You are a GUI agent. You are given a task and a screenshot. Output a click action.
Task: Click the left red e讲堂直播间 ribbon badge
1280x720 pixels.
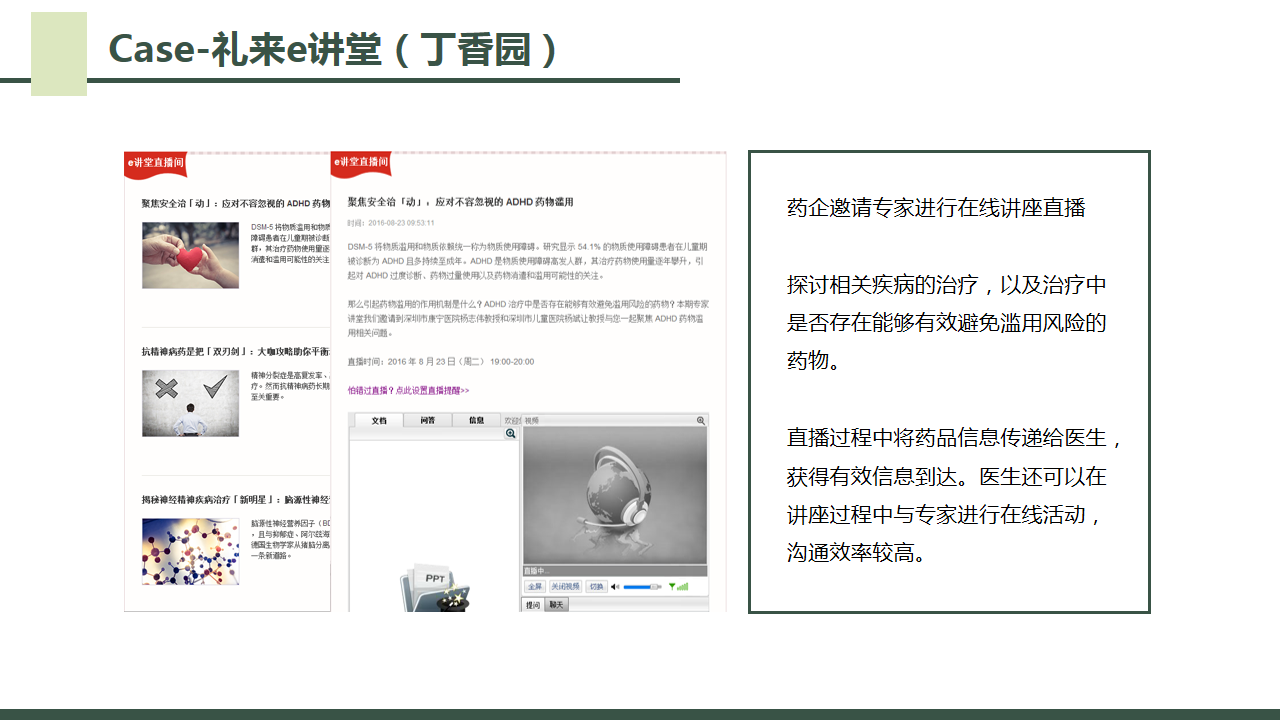click(x=155, y=163)
